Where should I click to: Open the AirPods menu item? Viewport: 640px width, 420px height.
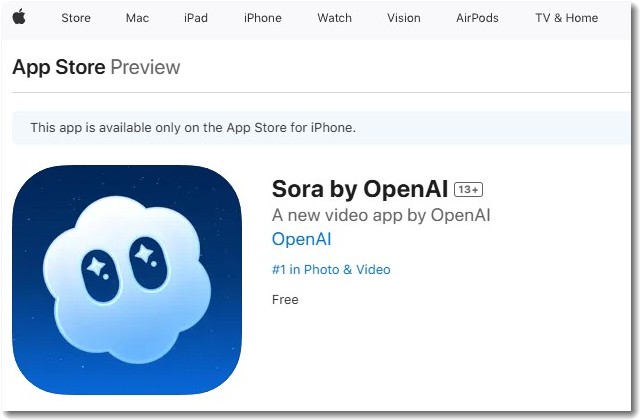(477, 18)
